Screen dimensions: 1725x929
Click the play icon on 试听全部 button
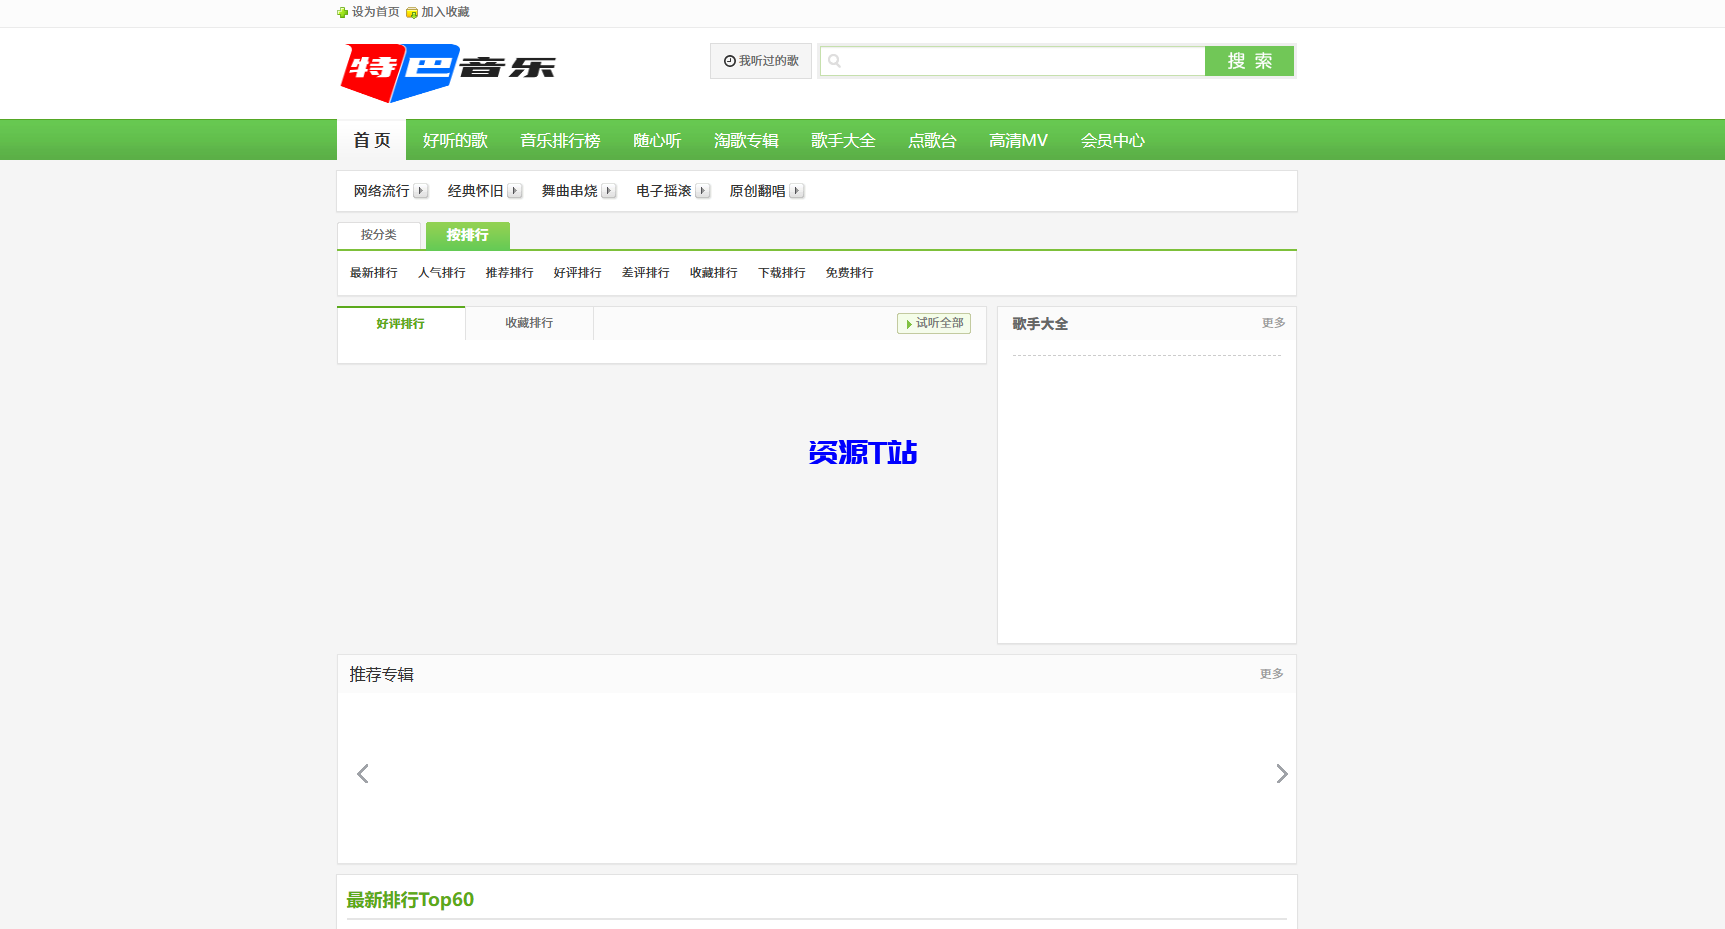907,323
